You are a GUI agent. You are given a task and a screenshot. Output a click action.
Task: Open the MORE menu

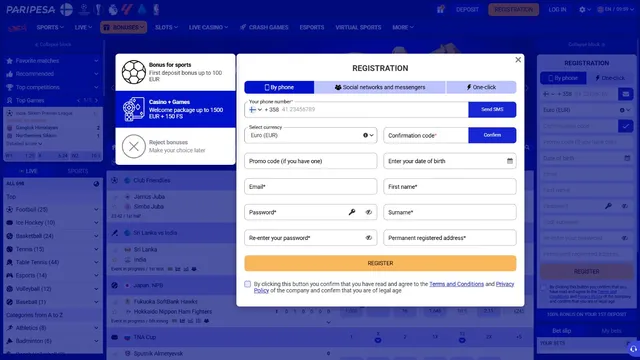coord(403,27)
